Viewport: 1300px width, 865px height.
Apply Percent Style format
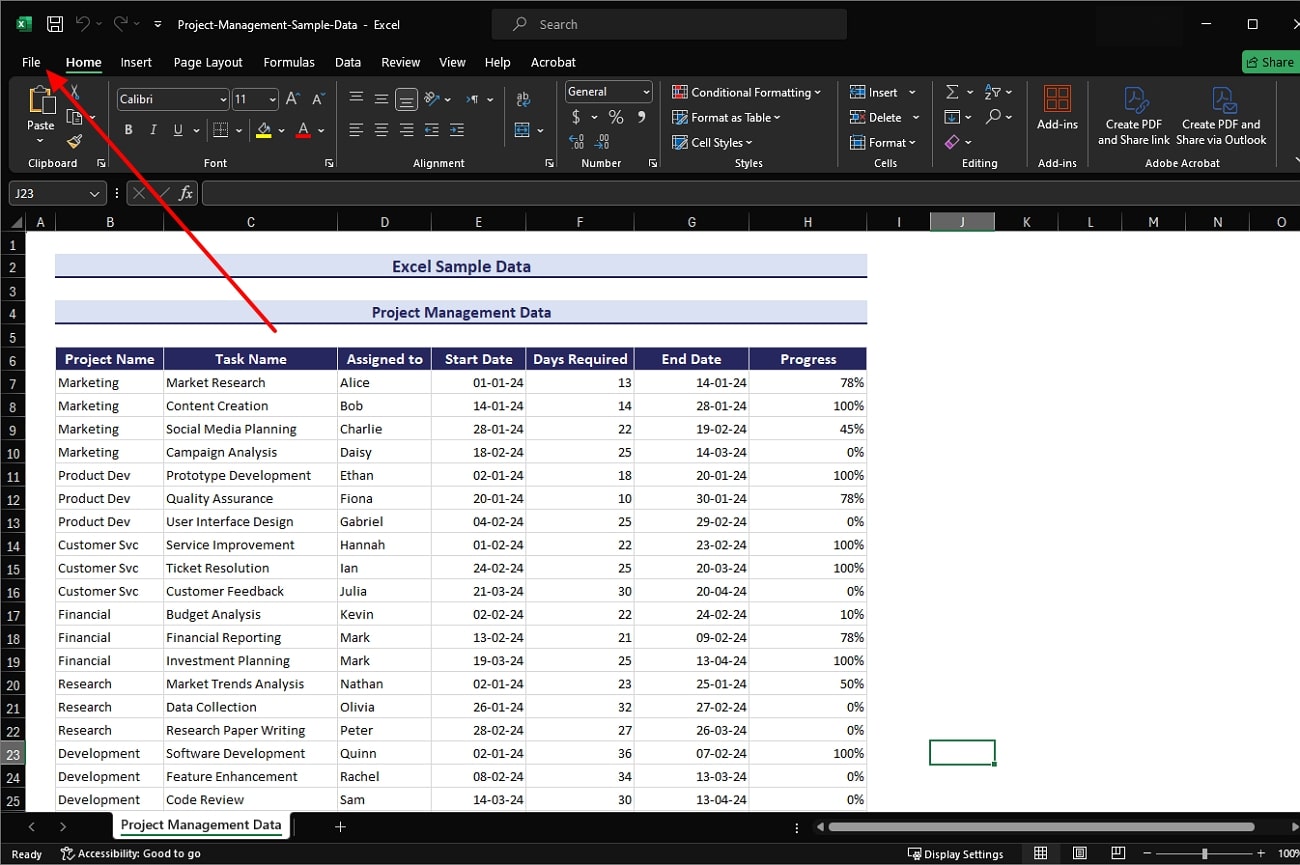(x=616, y=117)
